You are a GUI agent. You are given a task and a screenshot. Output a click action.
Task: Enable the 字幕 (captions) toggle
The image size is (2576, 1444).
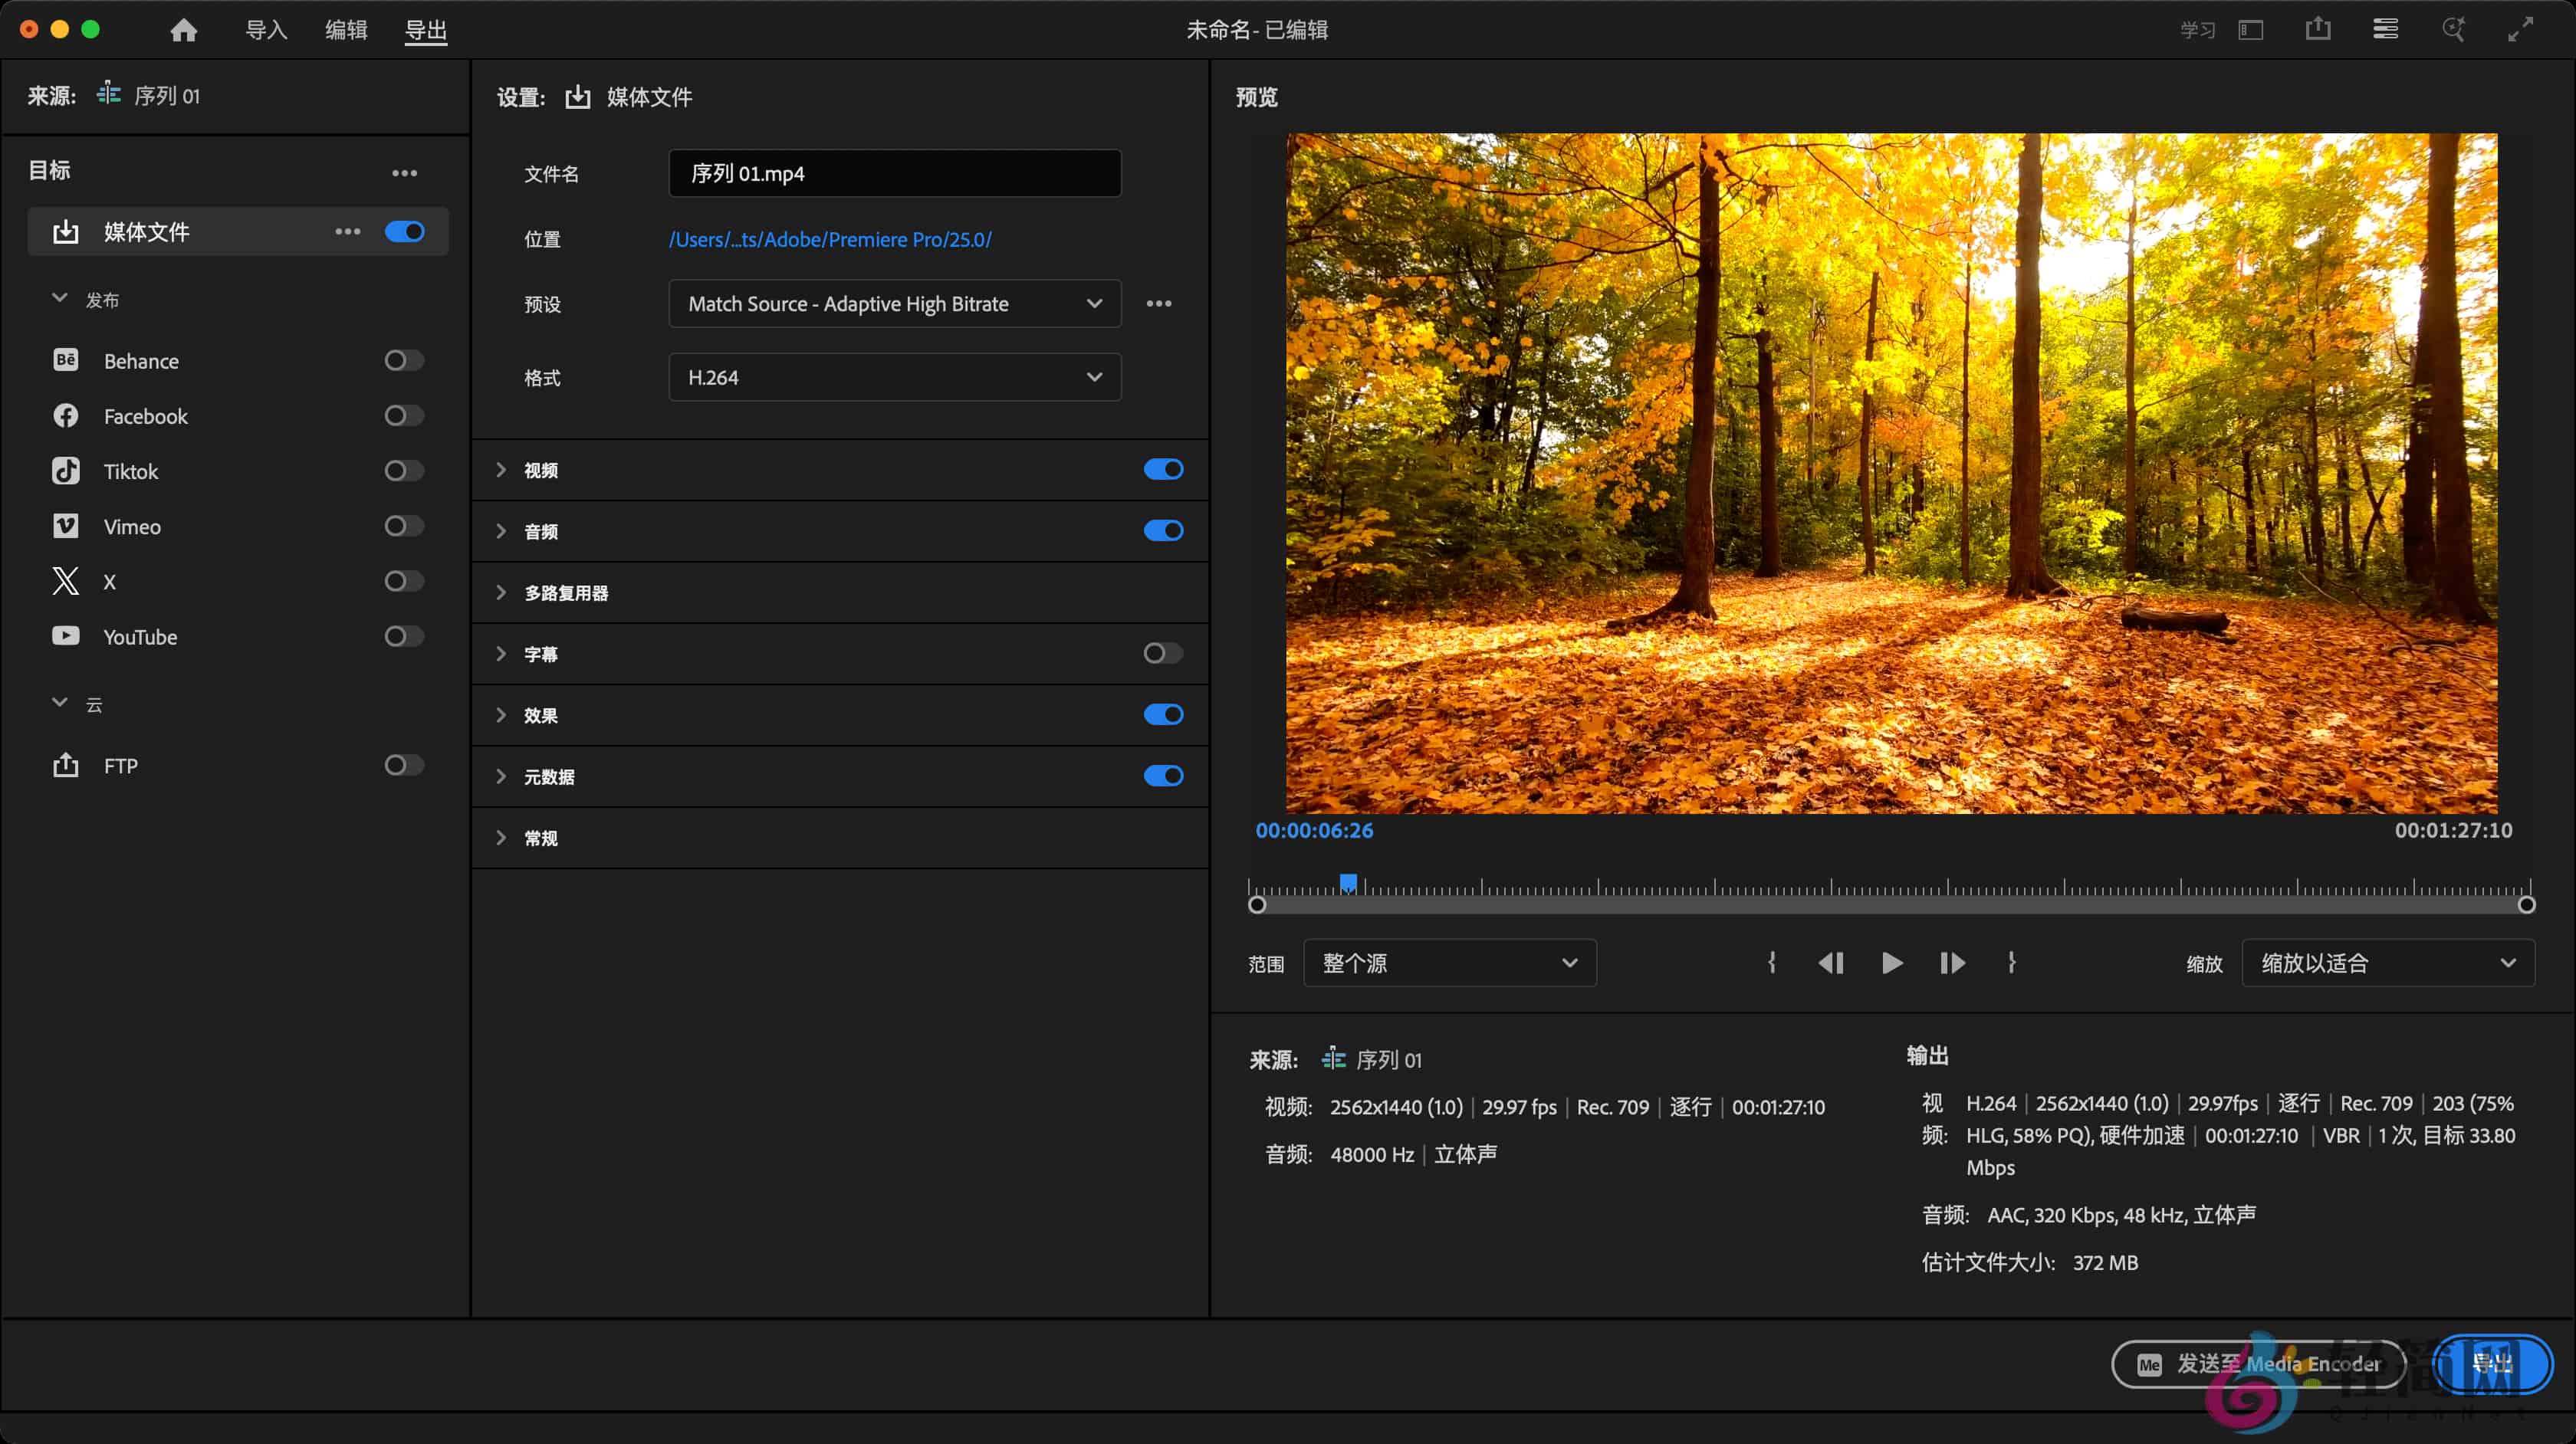(1162, 653)
